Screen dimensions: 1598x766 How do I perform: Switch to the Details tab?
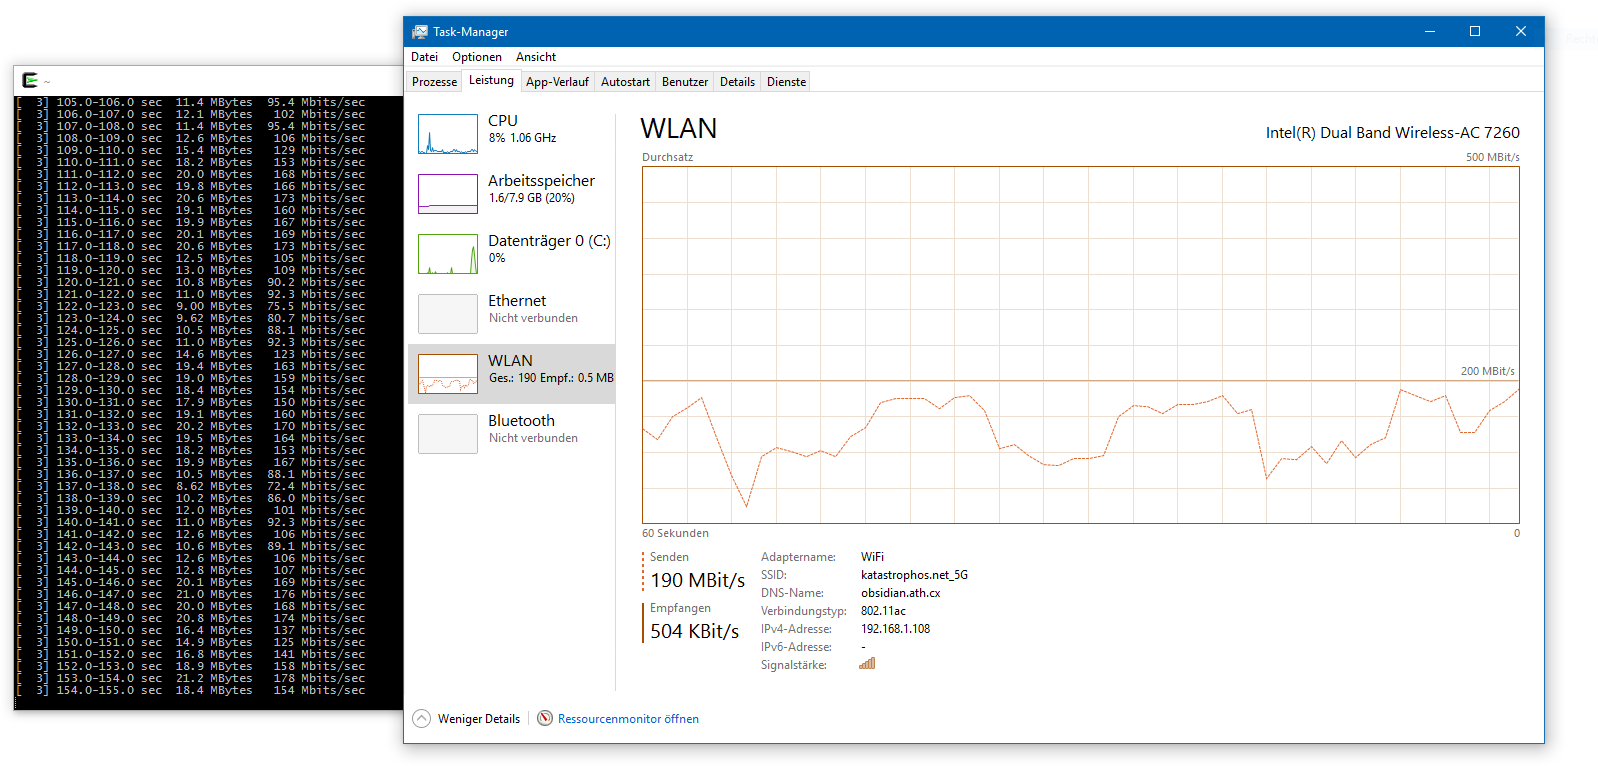pos(737,82)
